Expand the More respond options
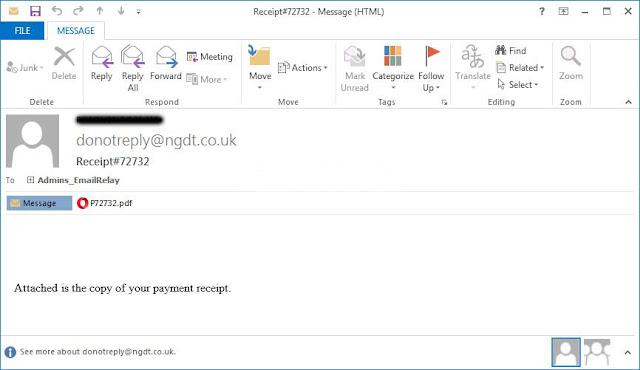Screen dimensions: 640x370 point(207,79)
